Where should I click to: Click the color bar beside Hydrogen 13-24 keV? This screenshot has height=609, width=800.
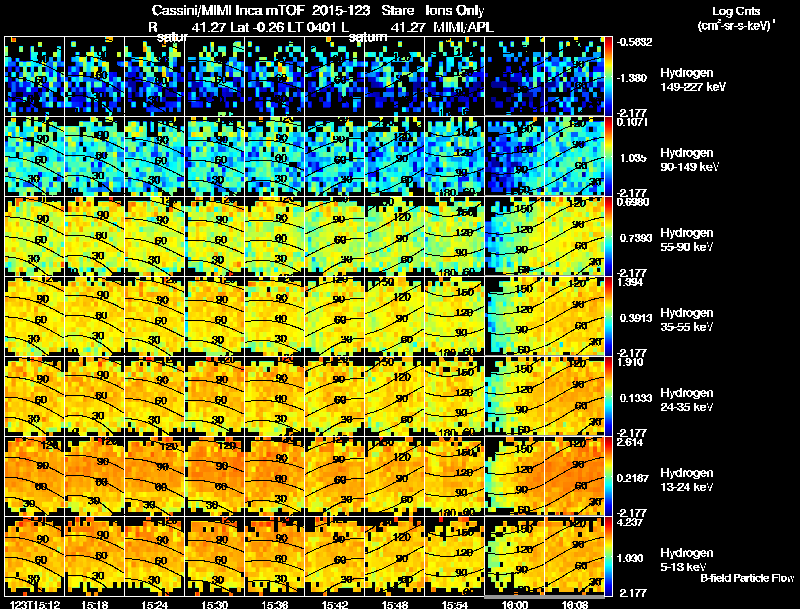tap(608, 477)
